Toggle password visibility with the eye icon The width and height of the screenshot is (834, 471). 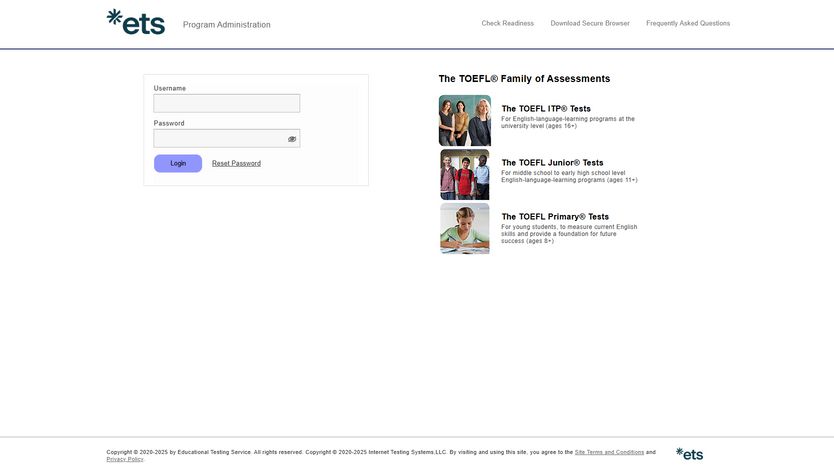pos(292,139)
